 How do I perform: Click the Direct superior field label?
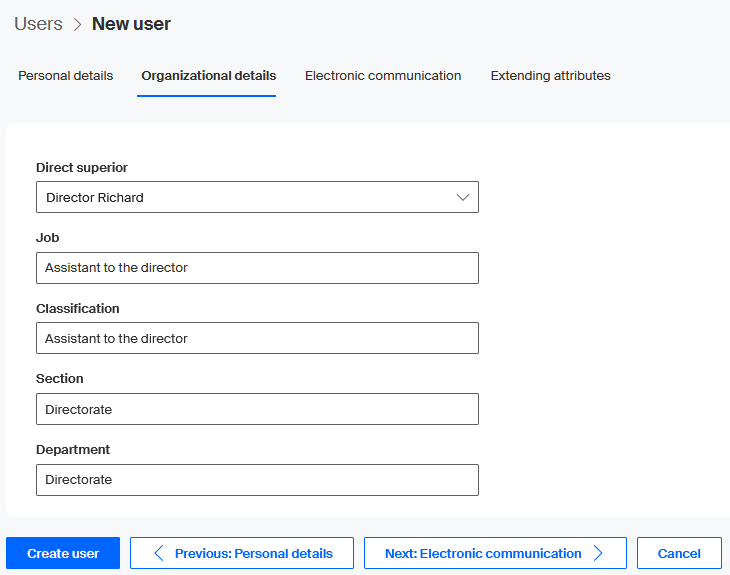(82, 168)
